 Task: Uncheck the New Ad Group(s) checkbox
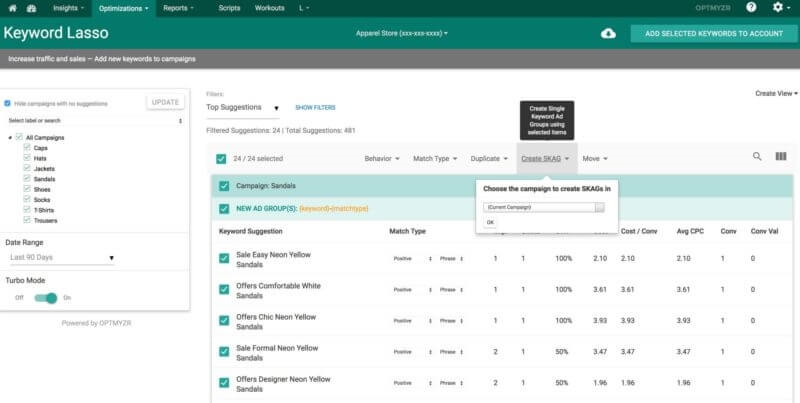[224, 209]
